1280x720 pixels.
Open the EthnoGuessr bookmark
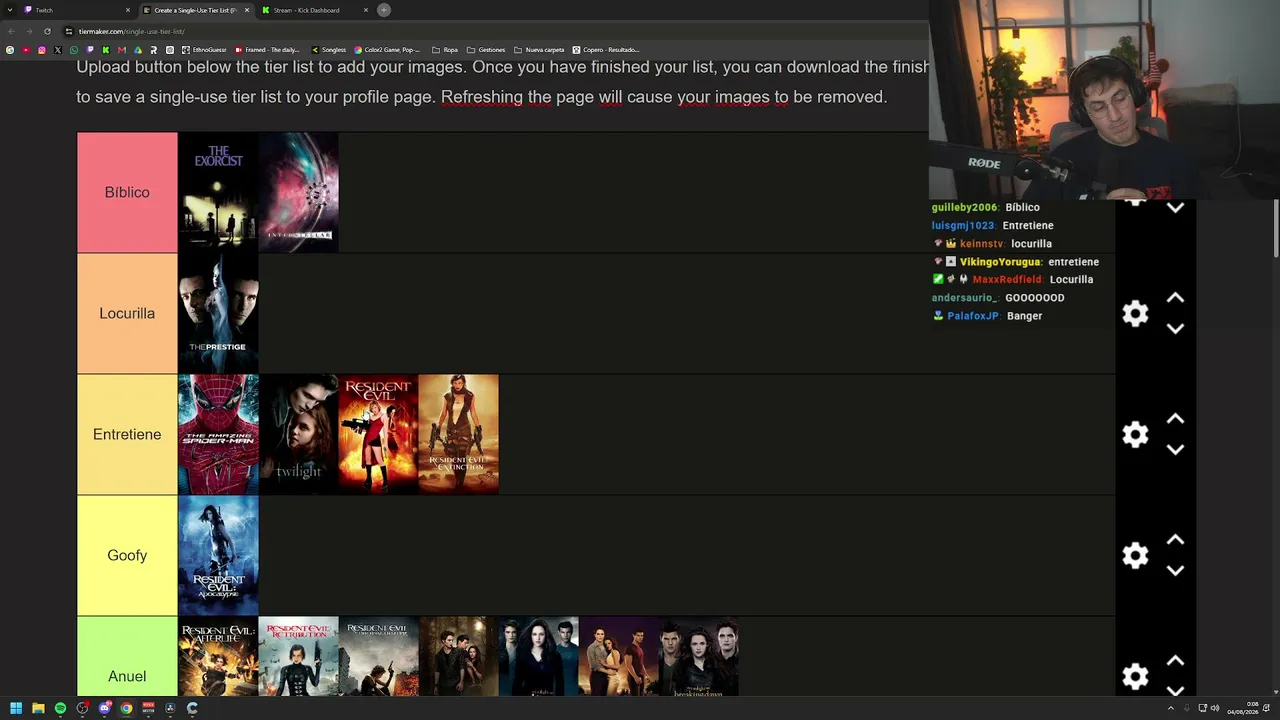click(x=204, y=50)
